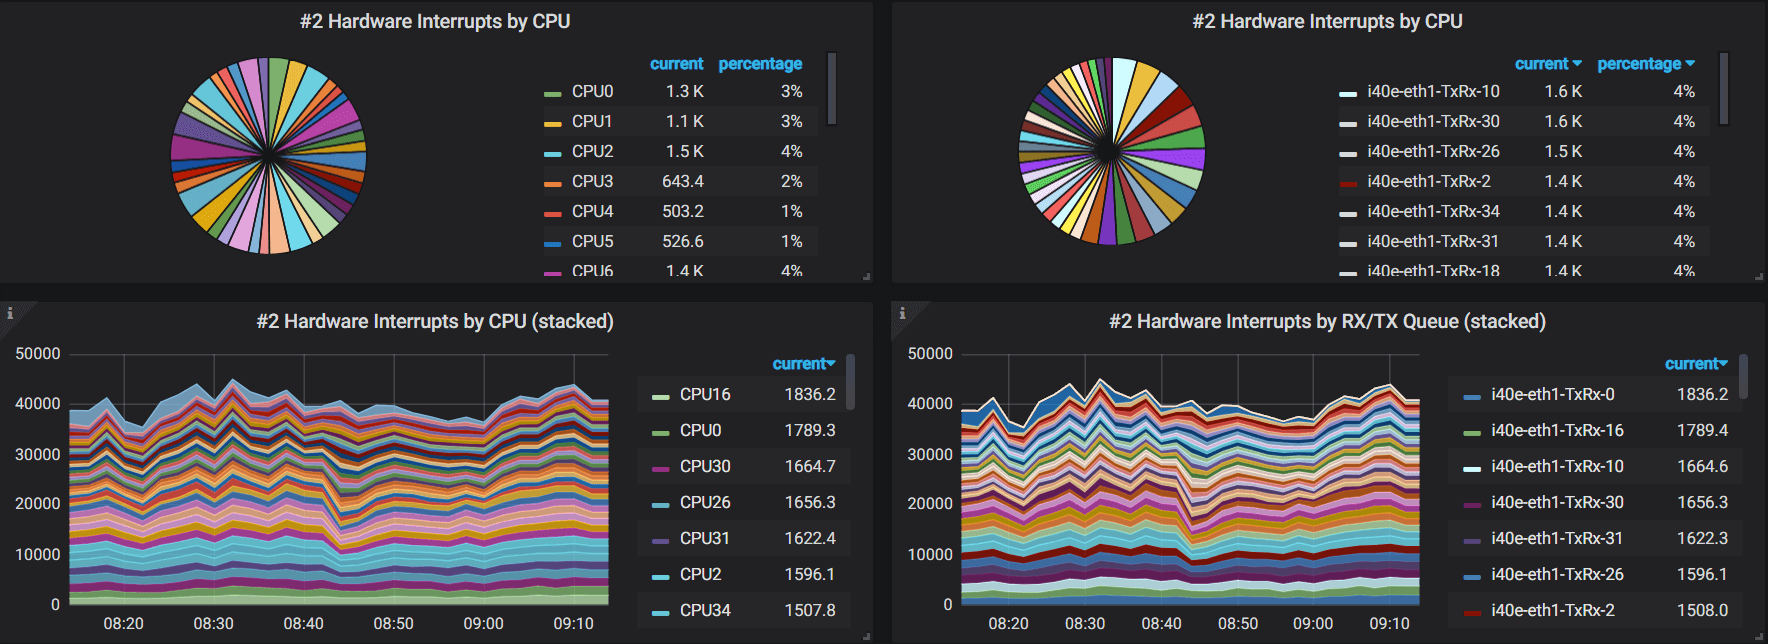Viewport: 1768px width, 644px height.
Task: Click the blue CPU5 color swatch
Action: (552, 243)
